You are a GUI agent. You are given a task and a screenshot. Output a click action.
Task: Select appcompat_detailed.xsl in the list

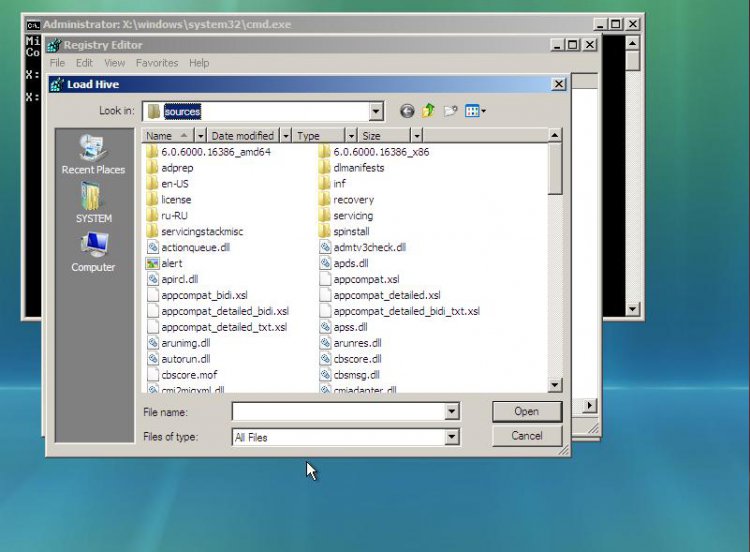pyautogui.click(x=380, y=295)
